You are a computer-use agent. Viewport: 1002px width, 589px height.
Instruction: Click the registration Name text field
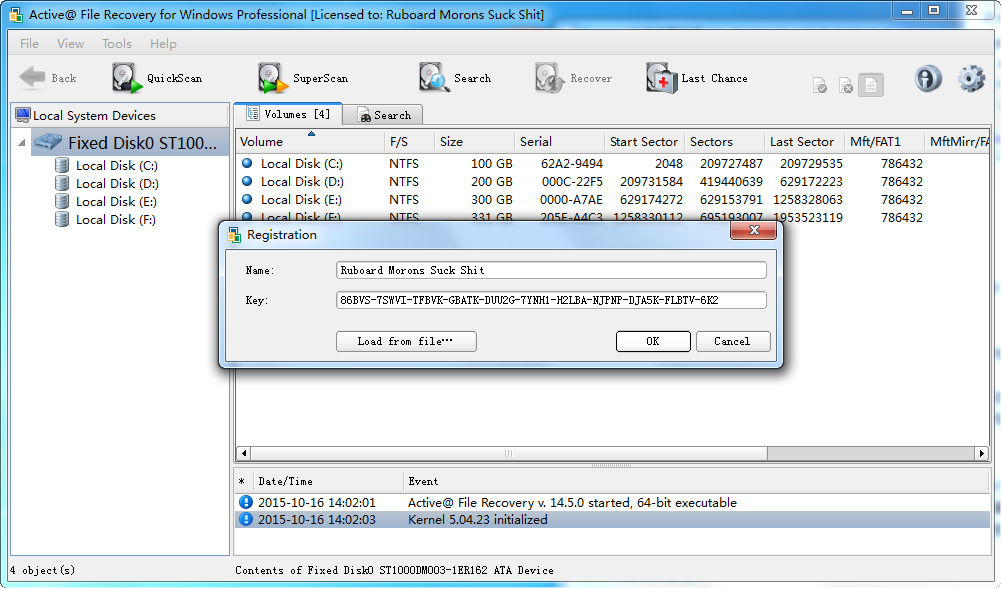point(552,270)
